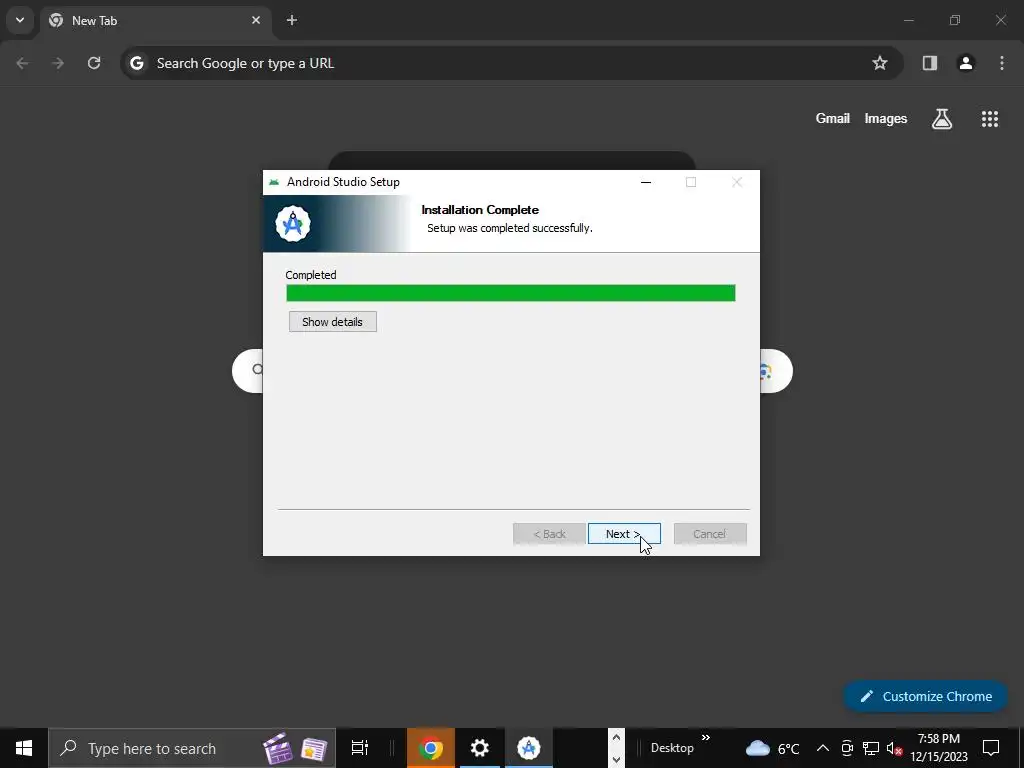
Task: Open network tray icon
Action: pyautogui.click(x=871, y=748)
